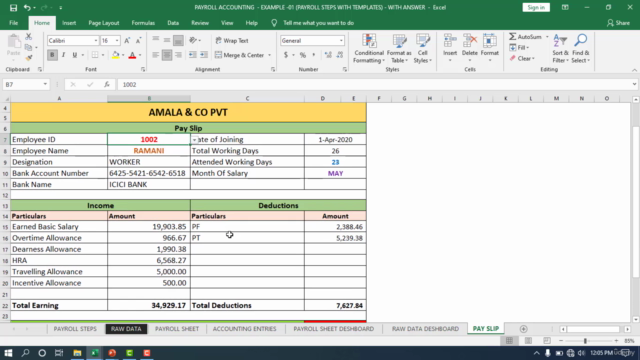The width and height of the screenshot is (640, 360).
Task: Toggle Underline formatting
Action: (75, 55)
